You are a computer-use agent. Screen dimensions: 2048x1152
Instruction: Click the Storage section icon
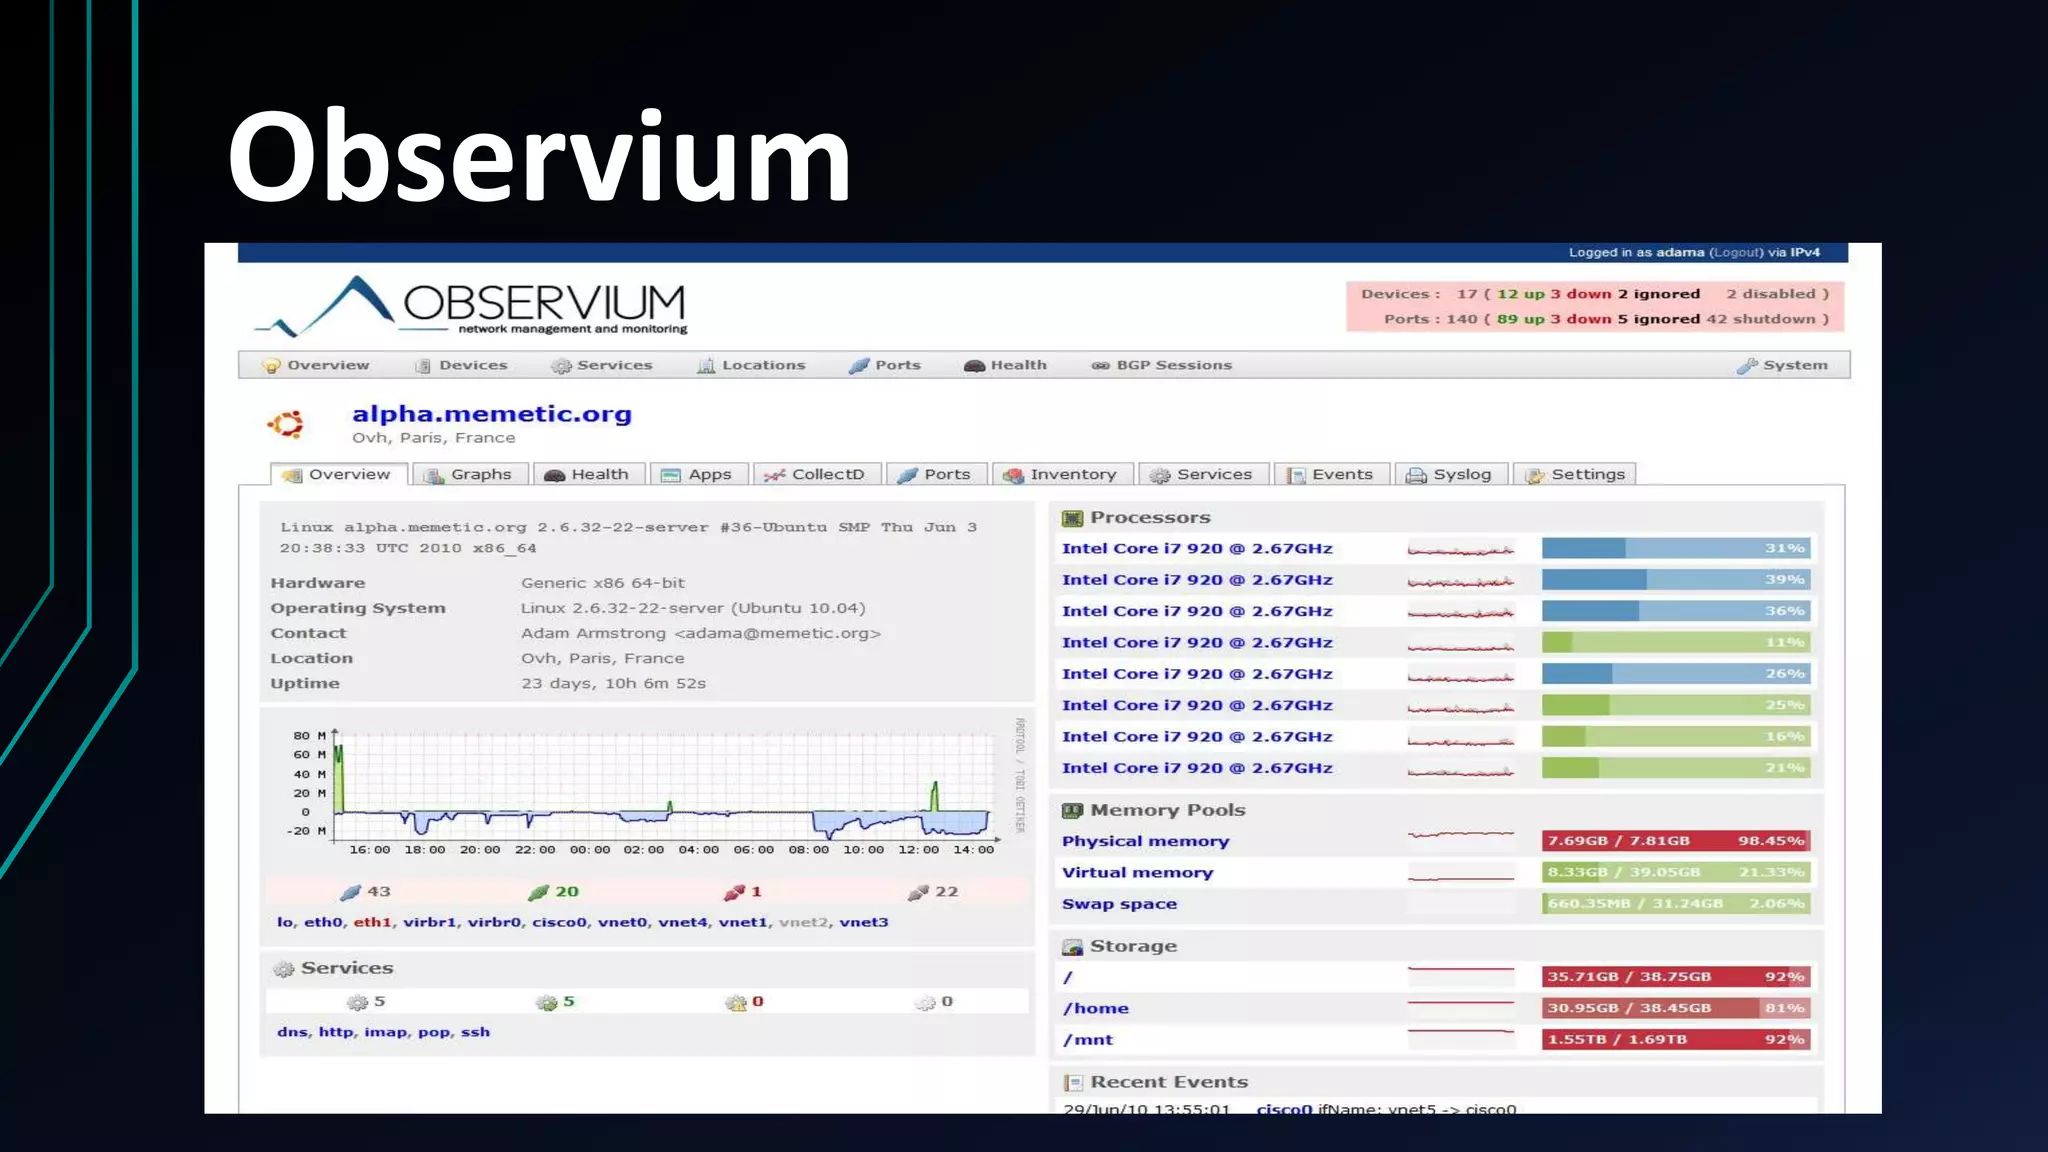point(1072,946)
